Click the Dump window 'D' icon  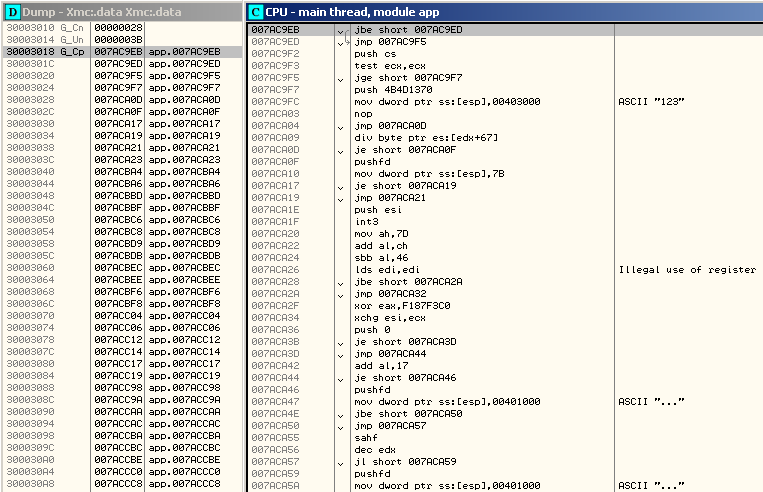pyautogui.click(x=12, y=10)
